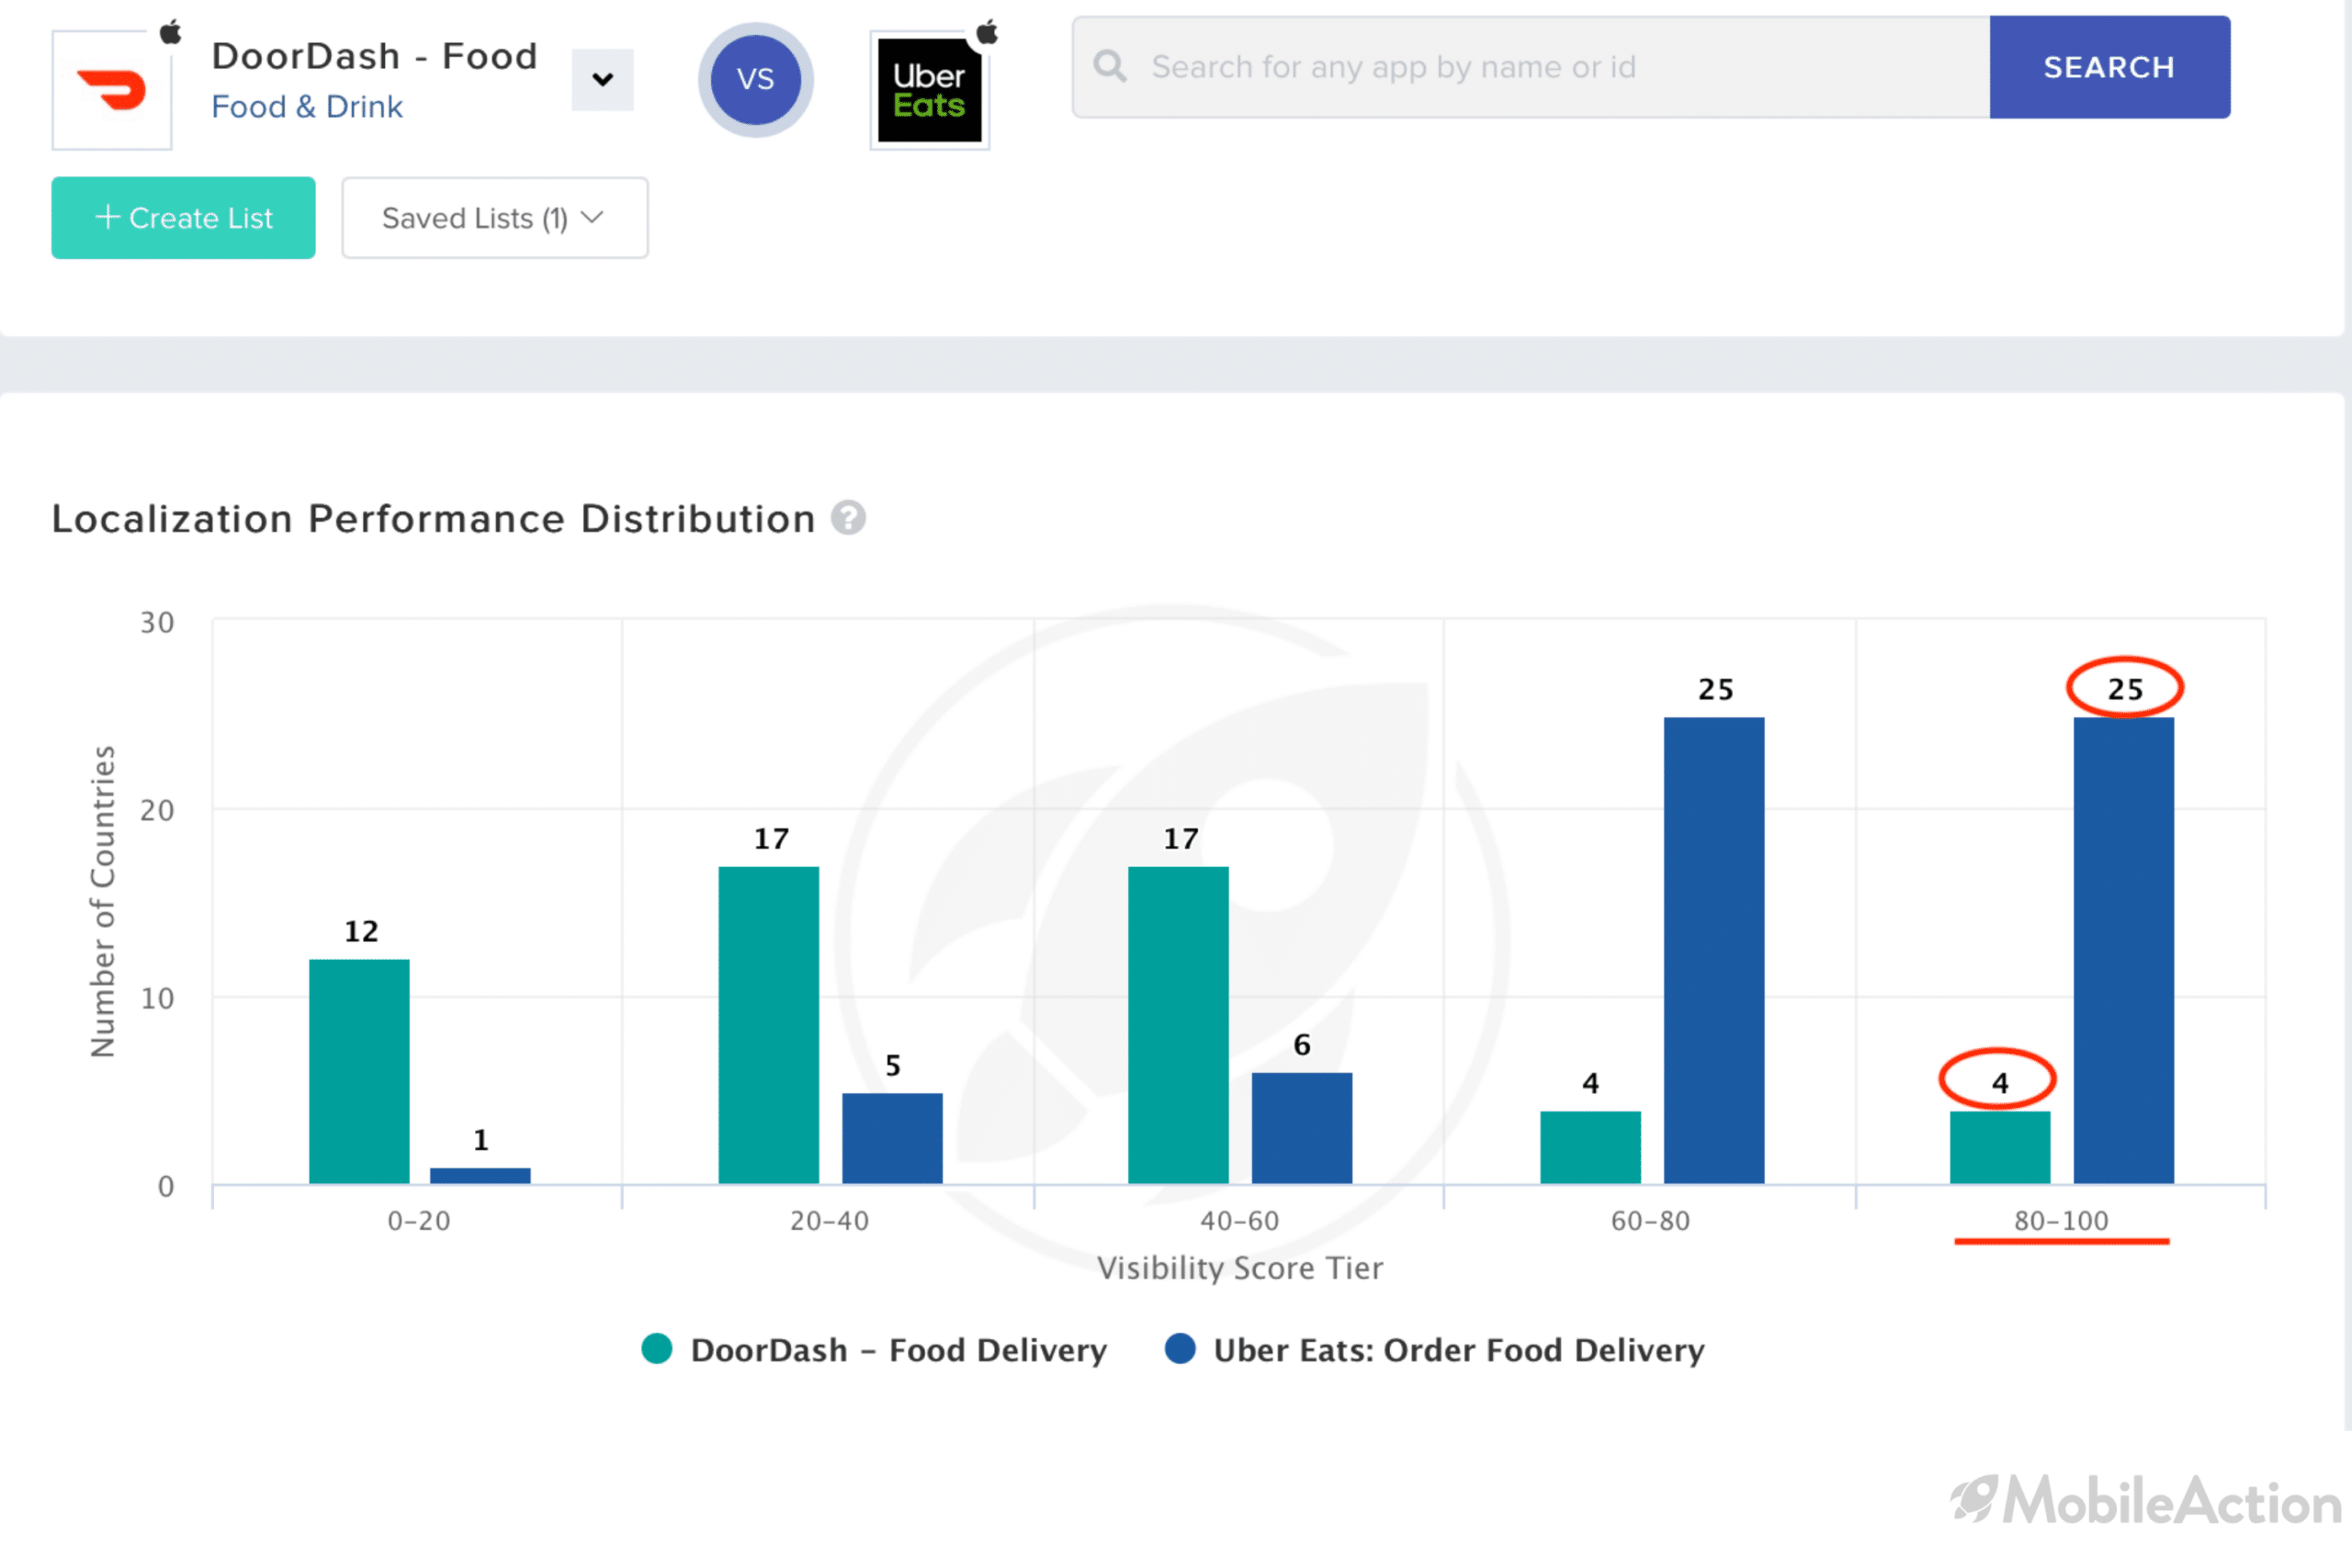
Task: Click the search magnifier icon
Action: pos(1109,67)
